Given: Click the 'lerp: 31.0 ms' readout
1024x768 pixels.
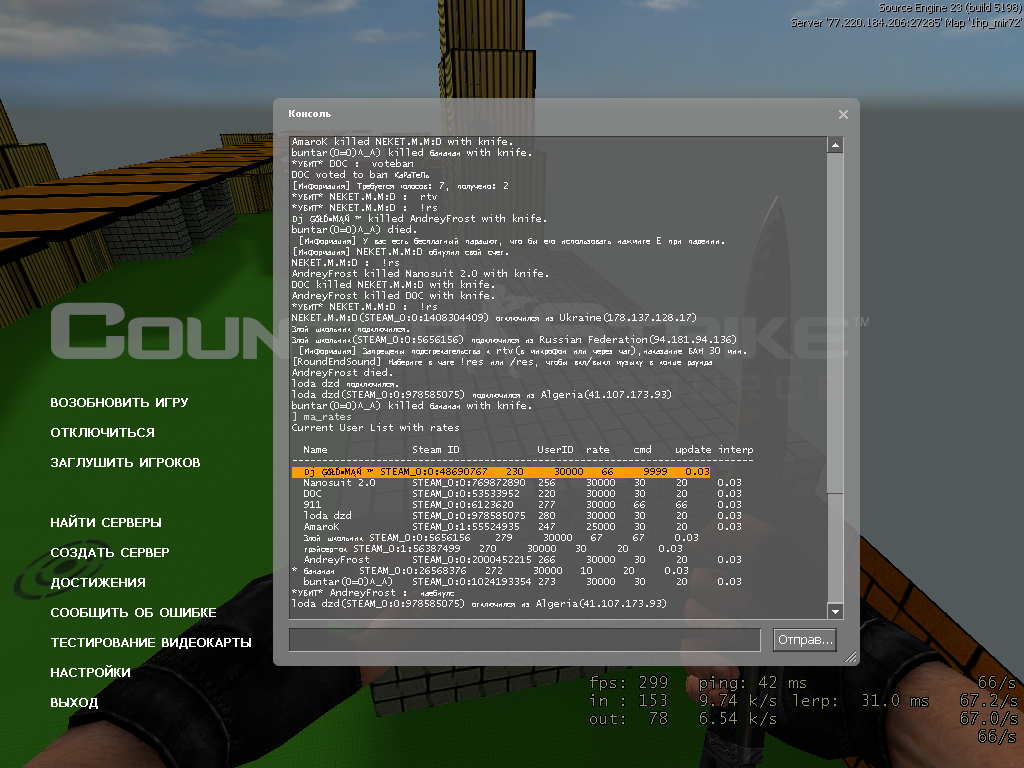Looking at the screenshot, I should pos(861,701).
